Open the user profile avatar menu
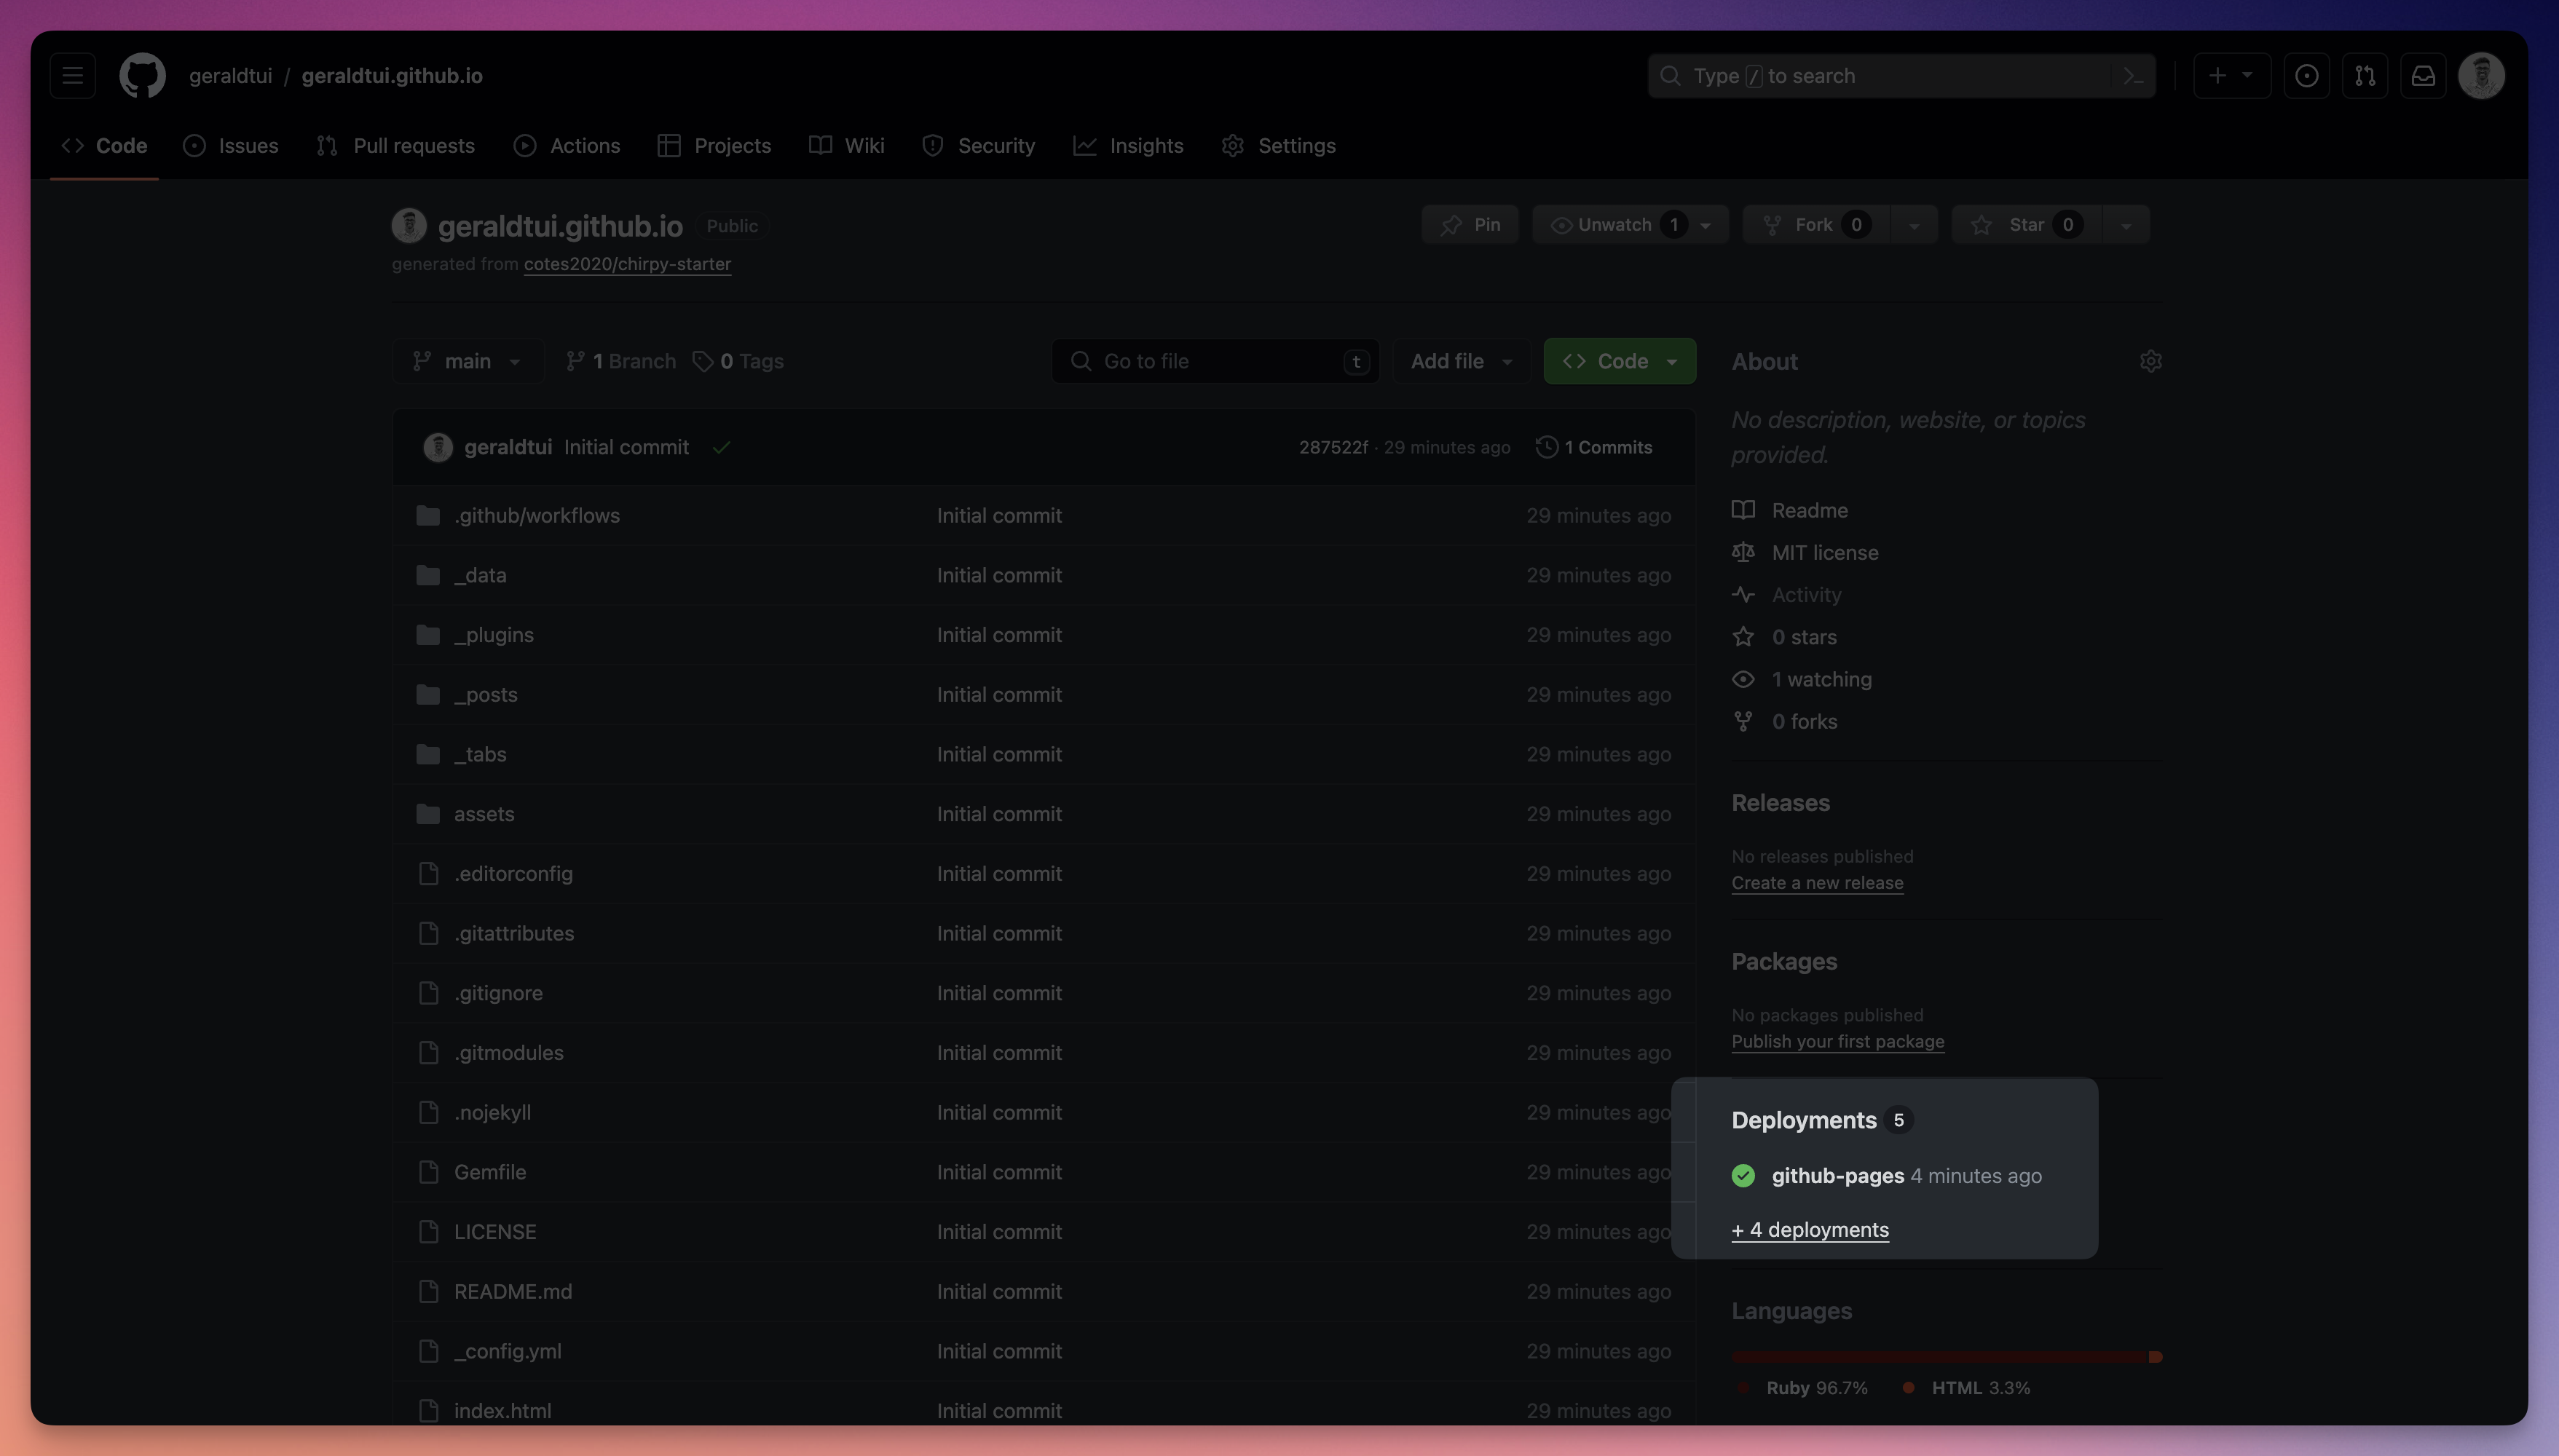Image resolution: width=2559 pixels, height=1456 pixels. (x=2481, y=76)
